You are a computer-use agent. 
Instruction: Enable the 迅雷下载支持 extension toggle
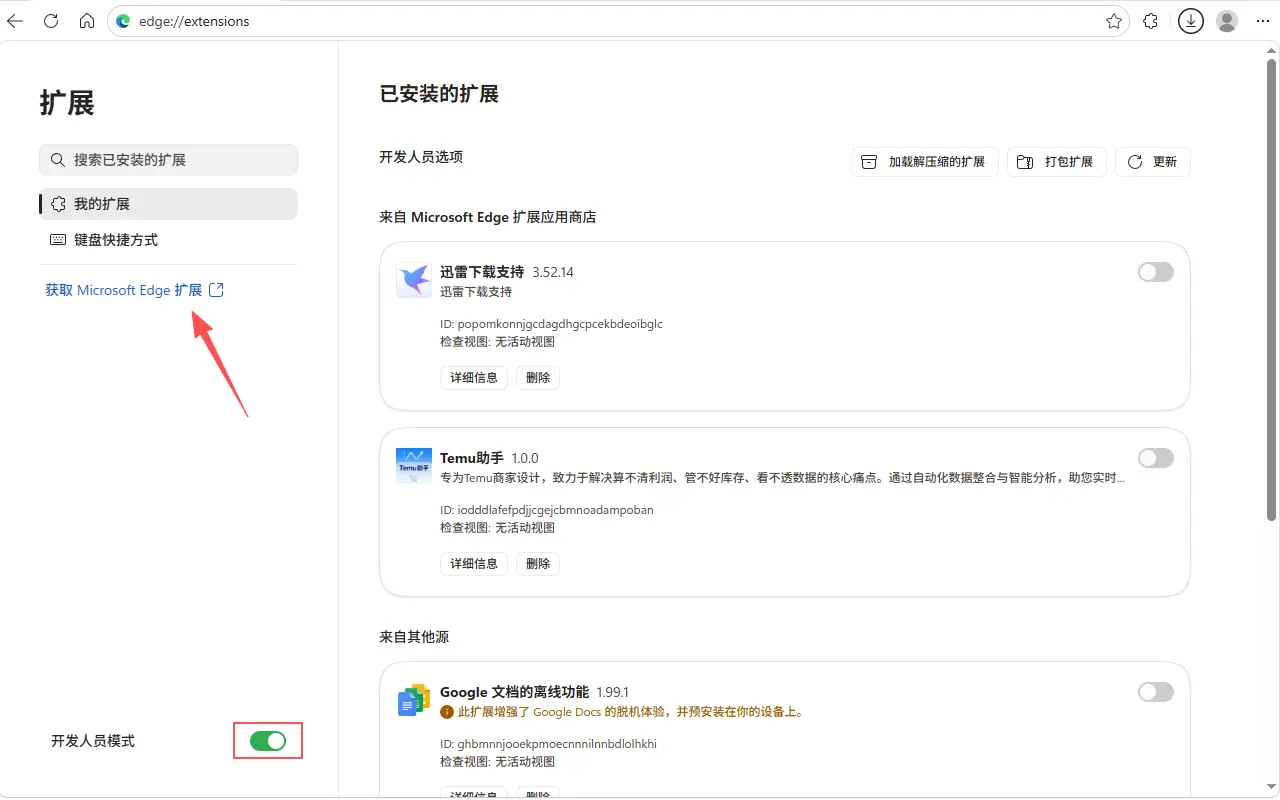point(1155,271)
